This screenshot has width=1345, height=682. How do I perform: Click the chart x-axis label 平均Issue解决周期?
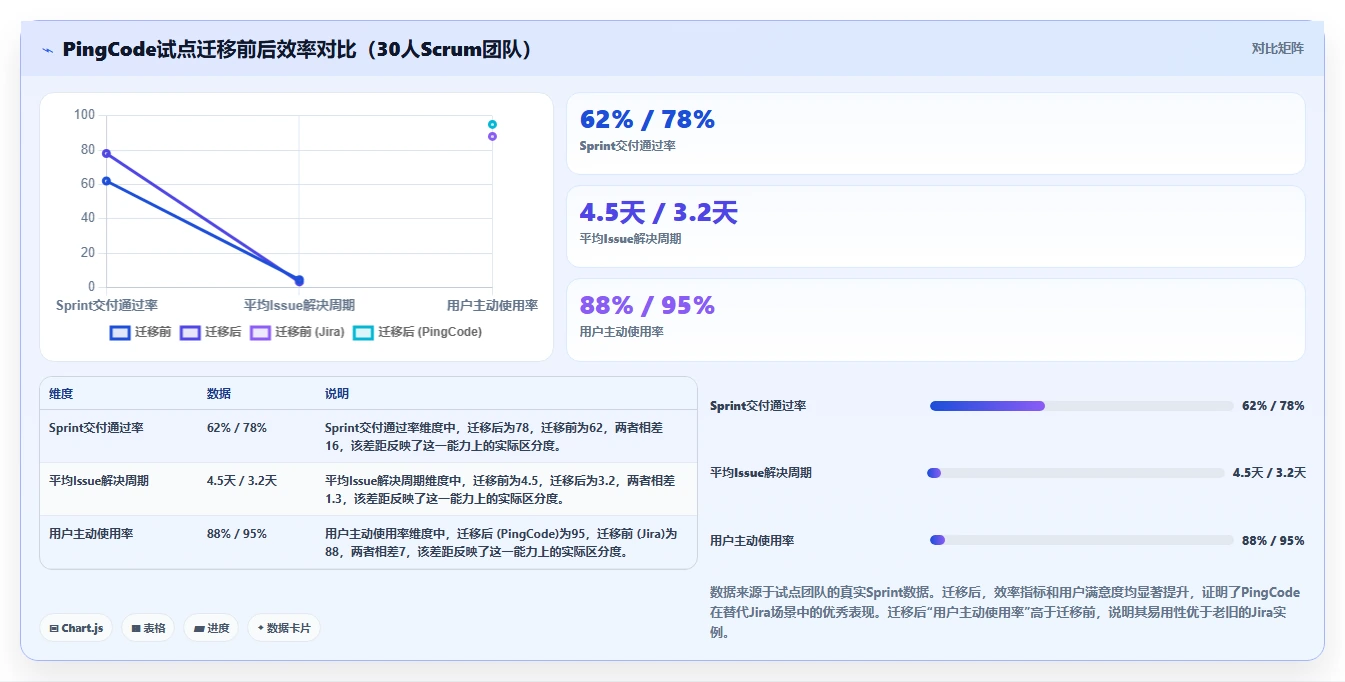(x=299, y=306)
